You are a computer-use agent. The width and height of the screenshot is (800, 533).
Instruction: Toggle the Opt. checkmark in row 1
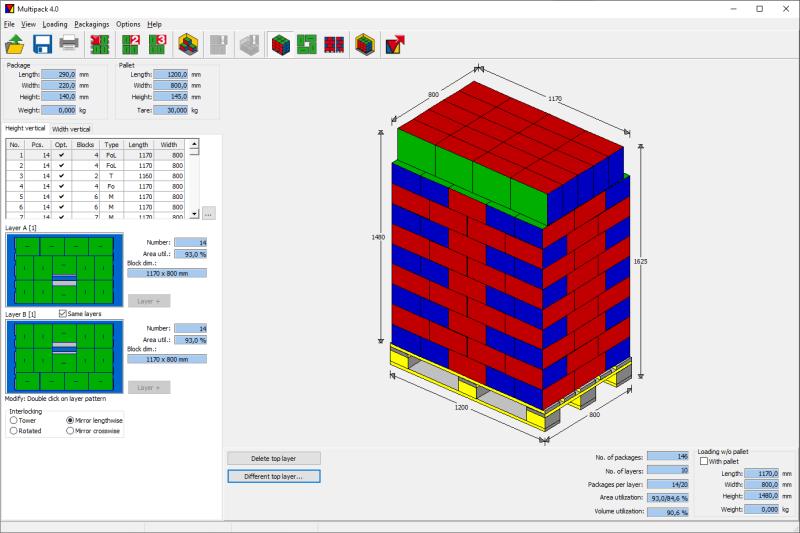[61, 155]
